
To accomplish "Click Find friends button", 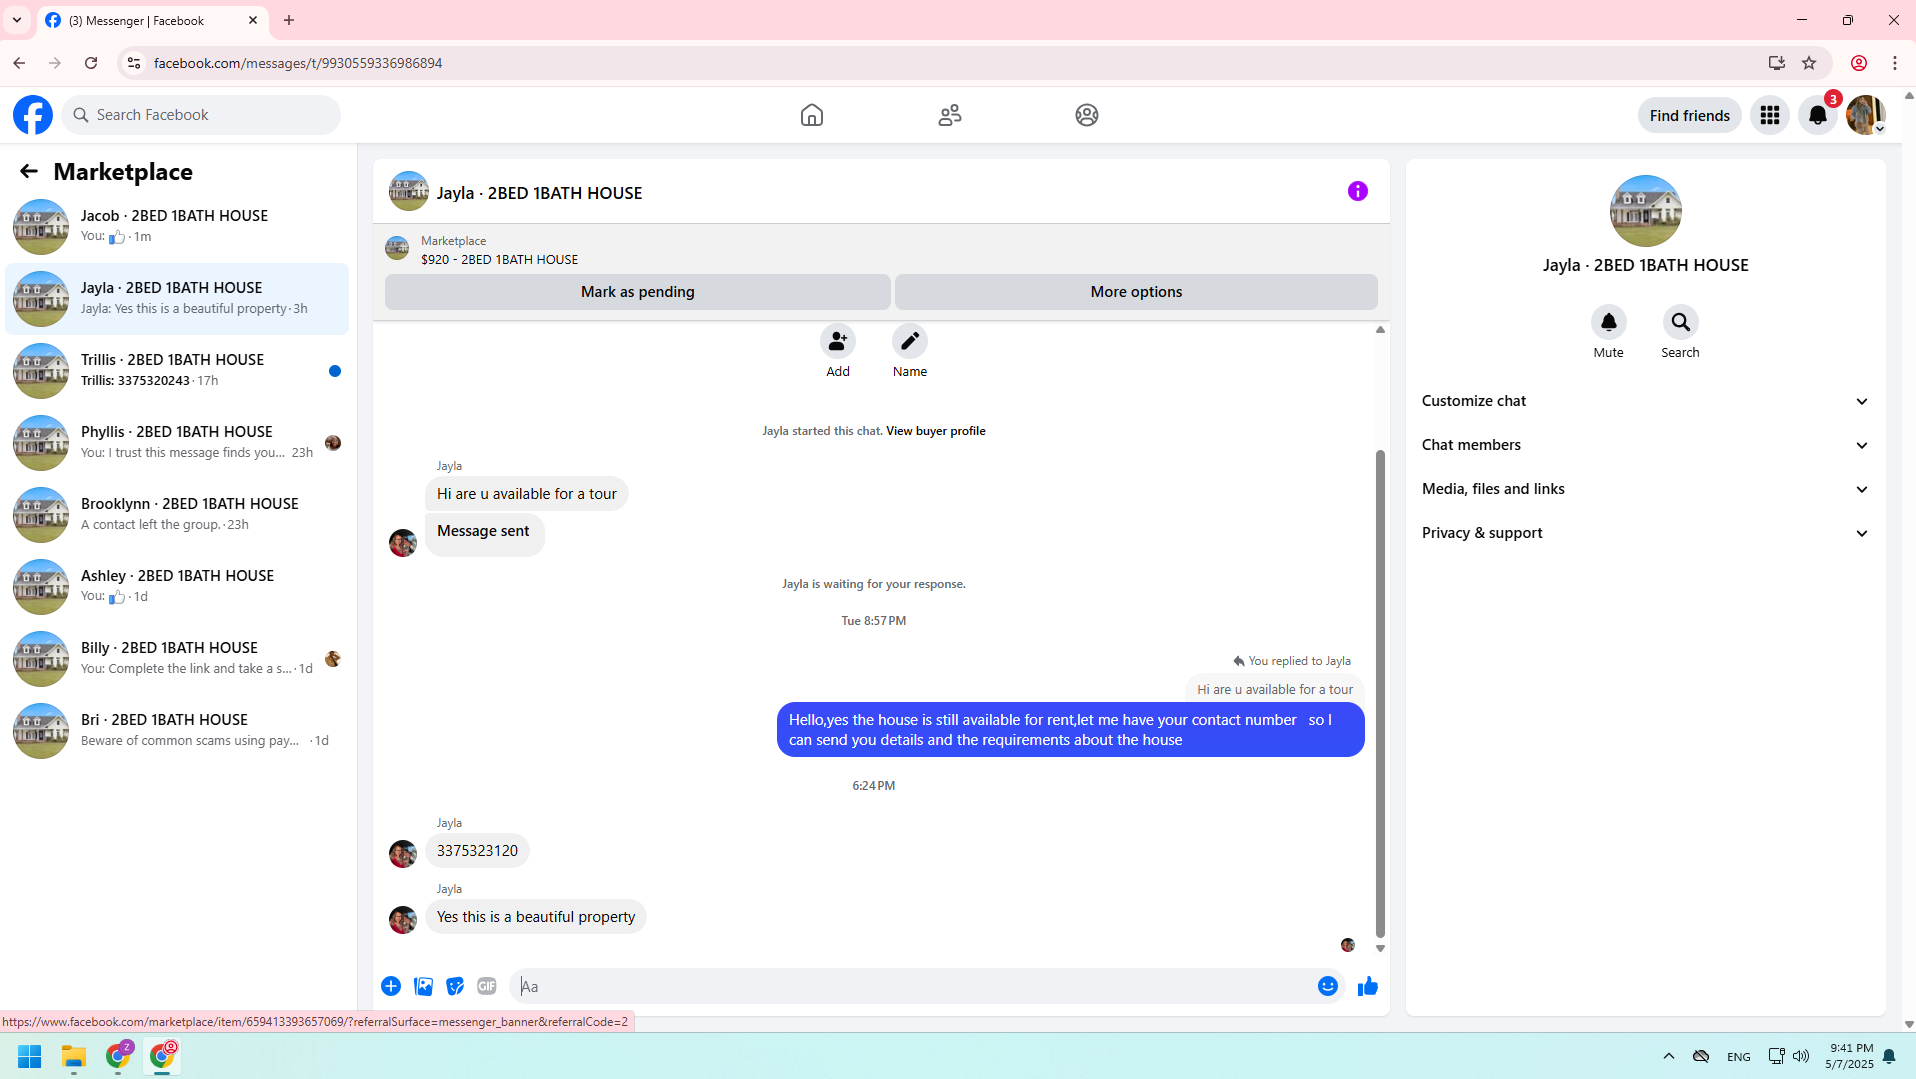I will [1689, 115].
